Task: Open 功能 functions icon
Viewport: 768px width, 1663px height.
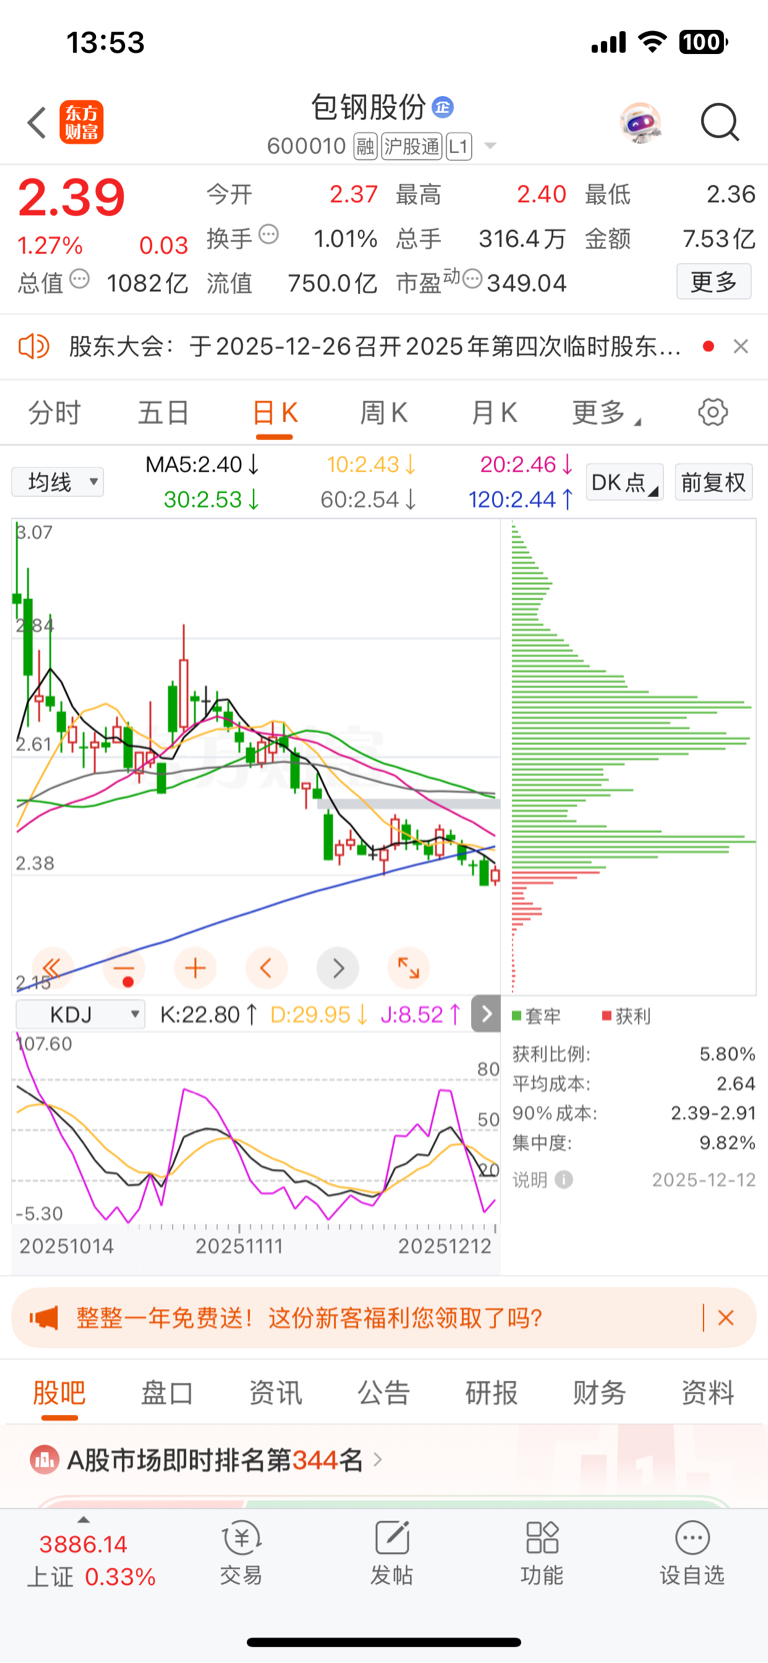Action: pyautogui.click(x=542, y=1553)
